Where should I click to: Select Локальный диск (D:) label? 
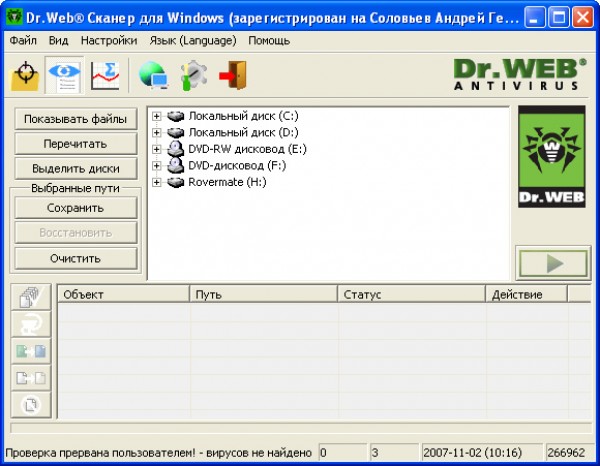(243, 132)
